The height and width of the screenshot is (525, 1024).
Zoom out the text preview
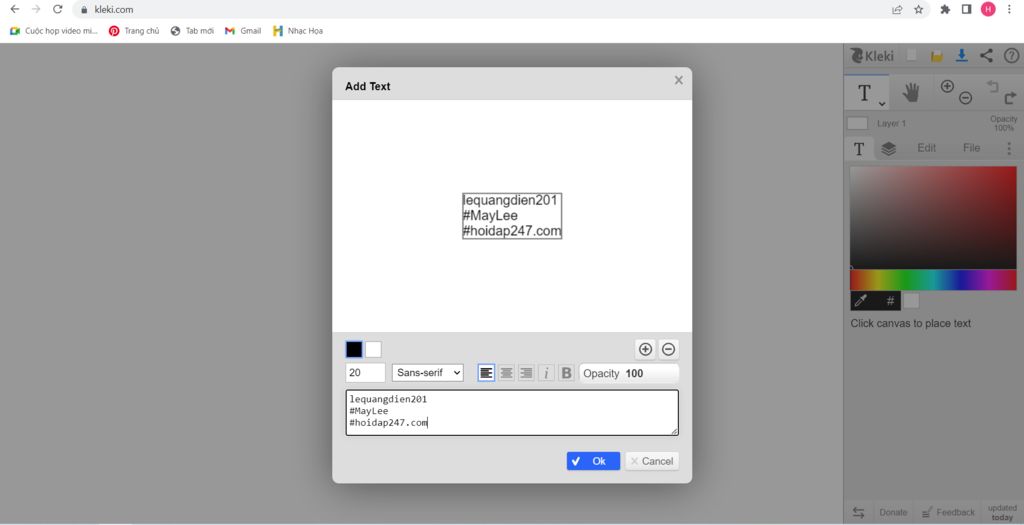click(668, 349)
